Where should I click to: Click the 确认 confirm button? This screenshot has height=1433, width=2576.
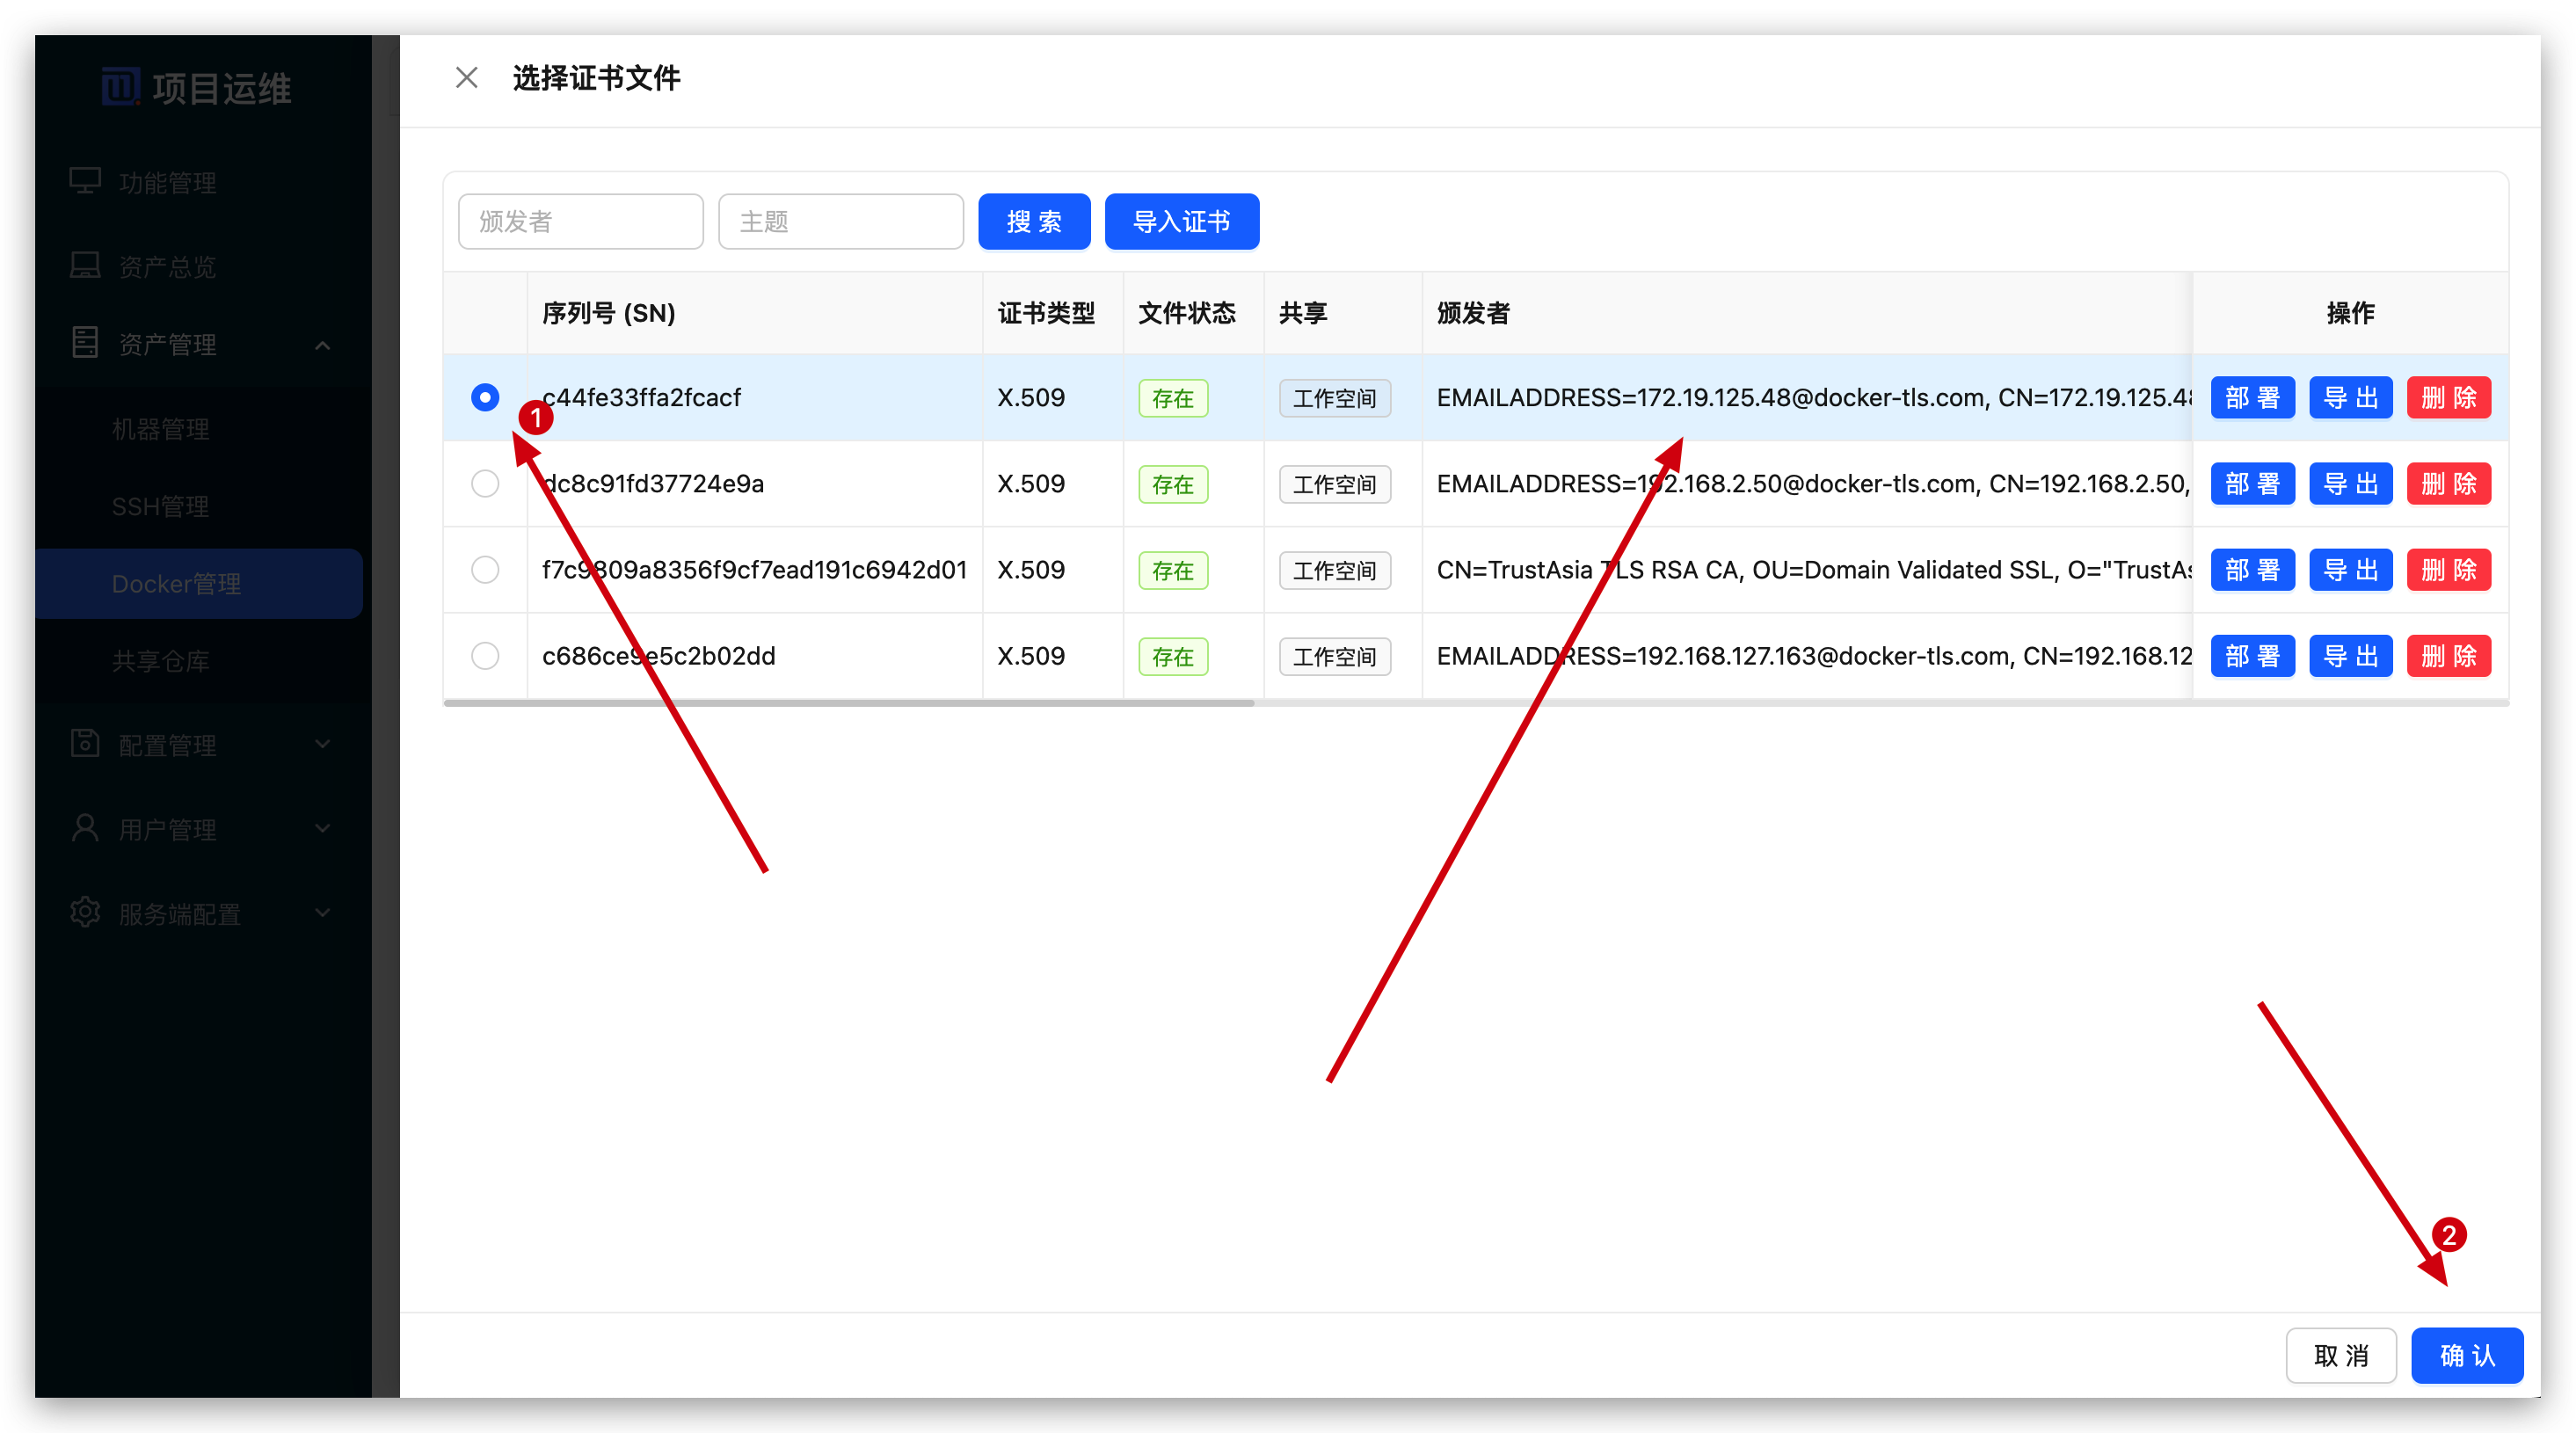pos(2466,1355)
